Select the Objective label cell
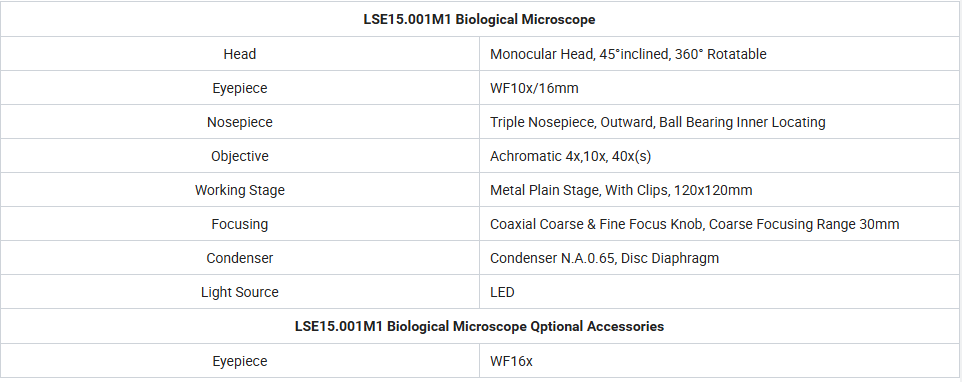 (x=239, y=156)
